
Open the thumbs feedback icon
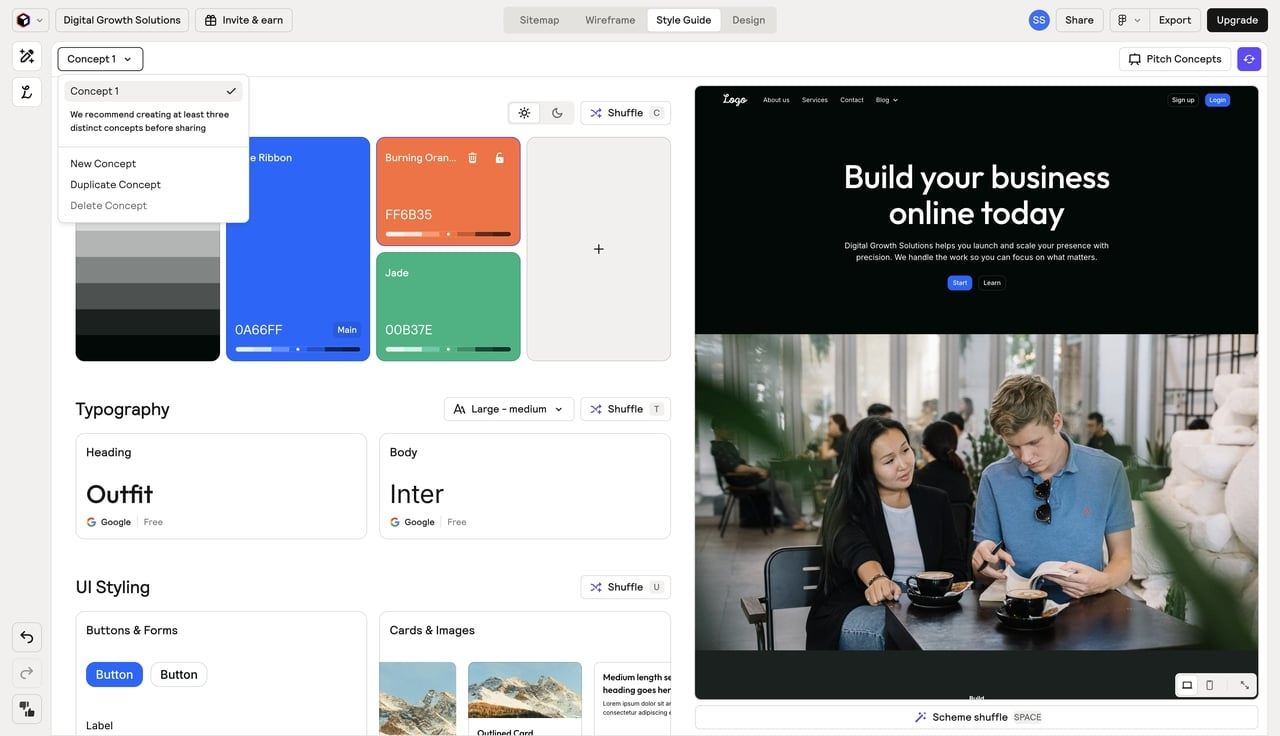(x=27, y=709)
